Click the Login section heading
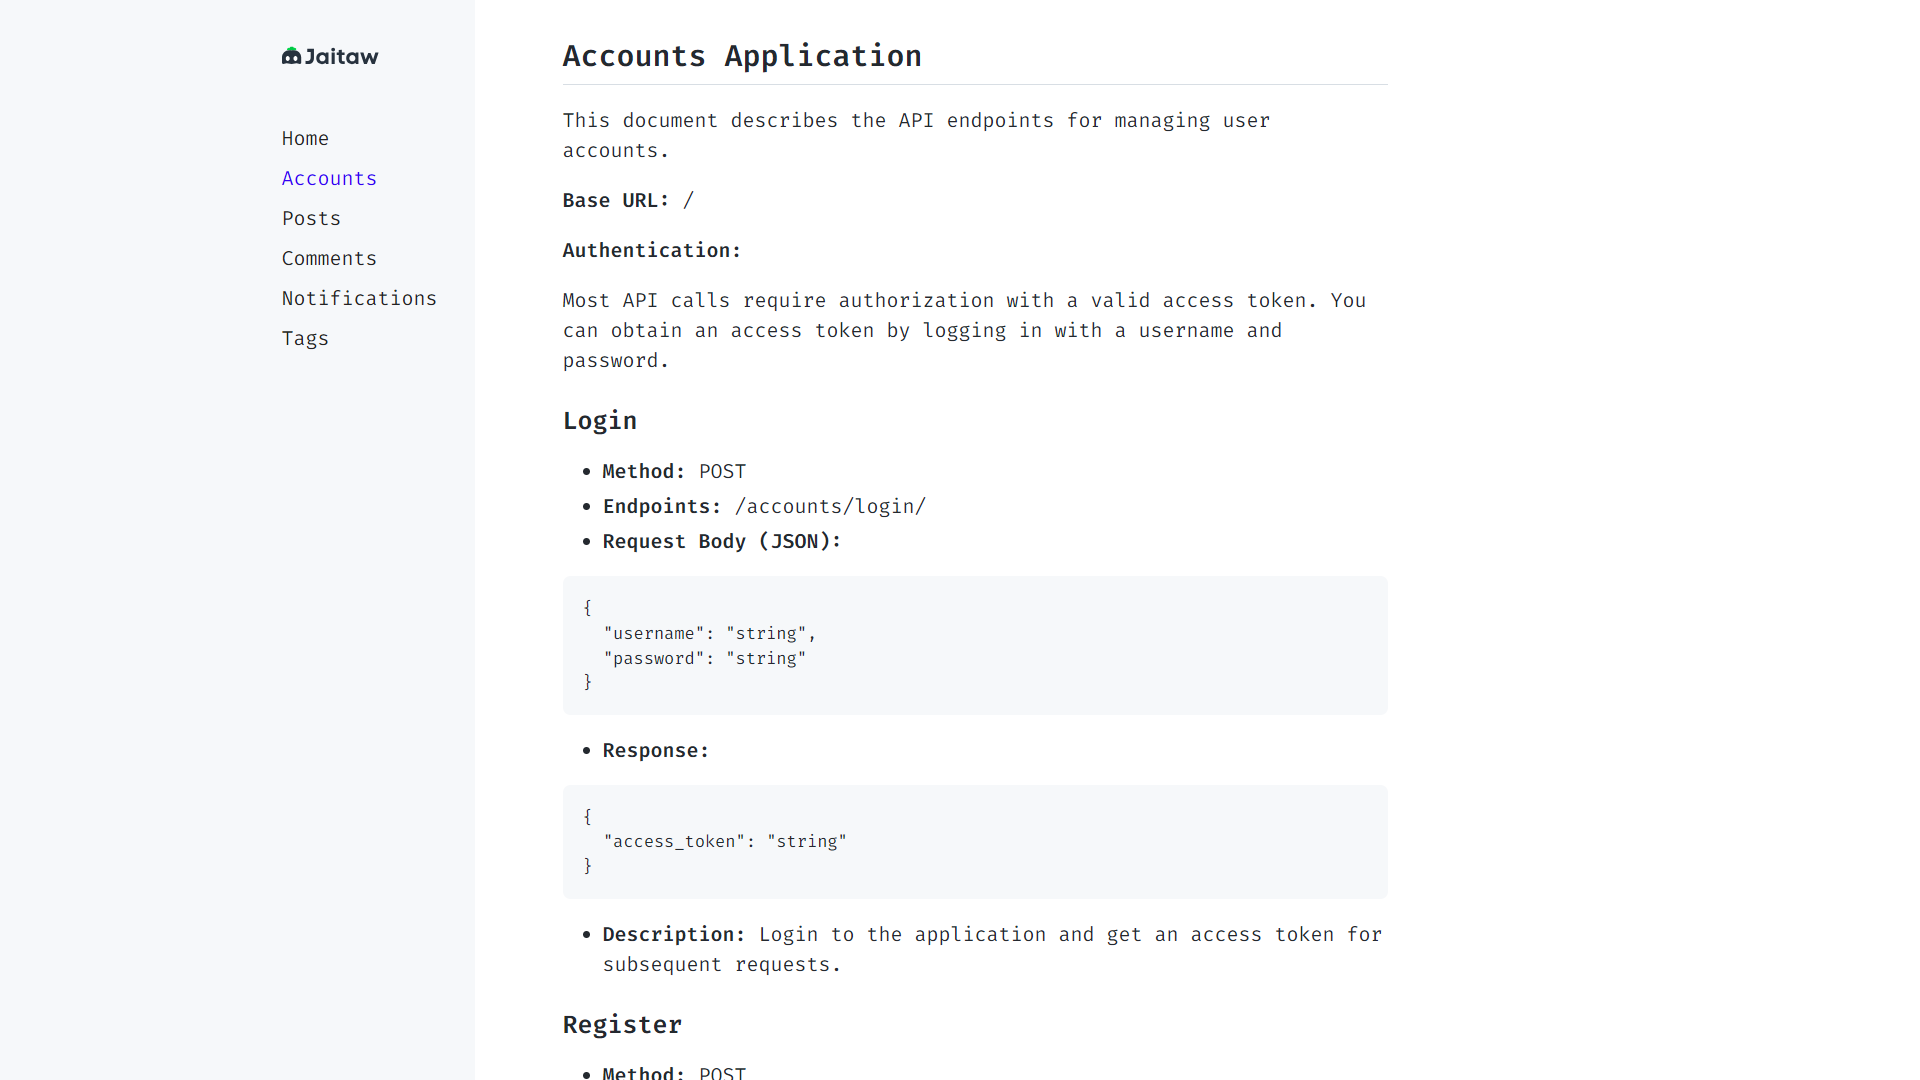The image size is (1920, 1080). [600, 421]
